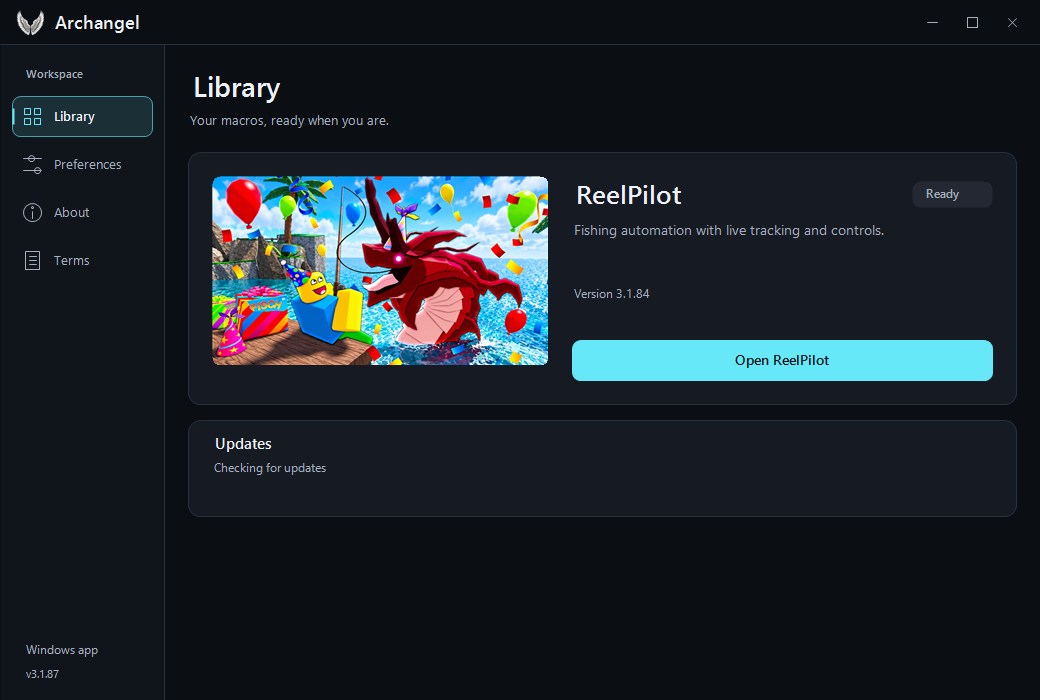Select the Library grid icon
This screenshot has width=1040, height=700.
coord(32,117)
